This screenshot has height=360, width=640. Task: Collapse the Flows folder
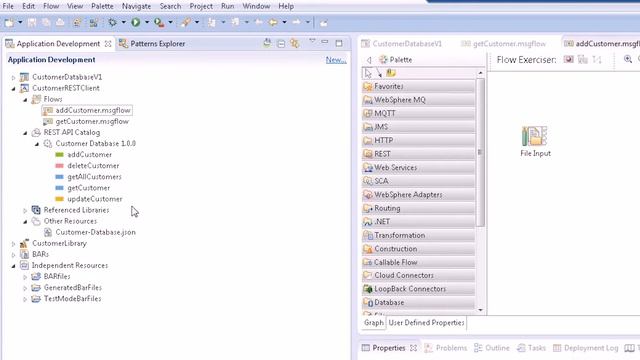(25, 100)
